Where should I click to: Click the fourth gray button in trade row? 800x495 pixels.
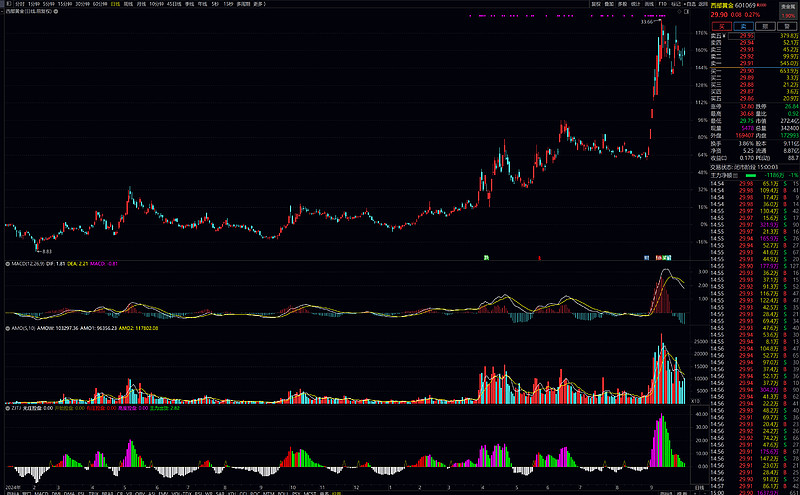[787, 27]
